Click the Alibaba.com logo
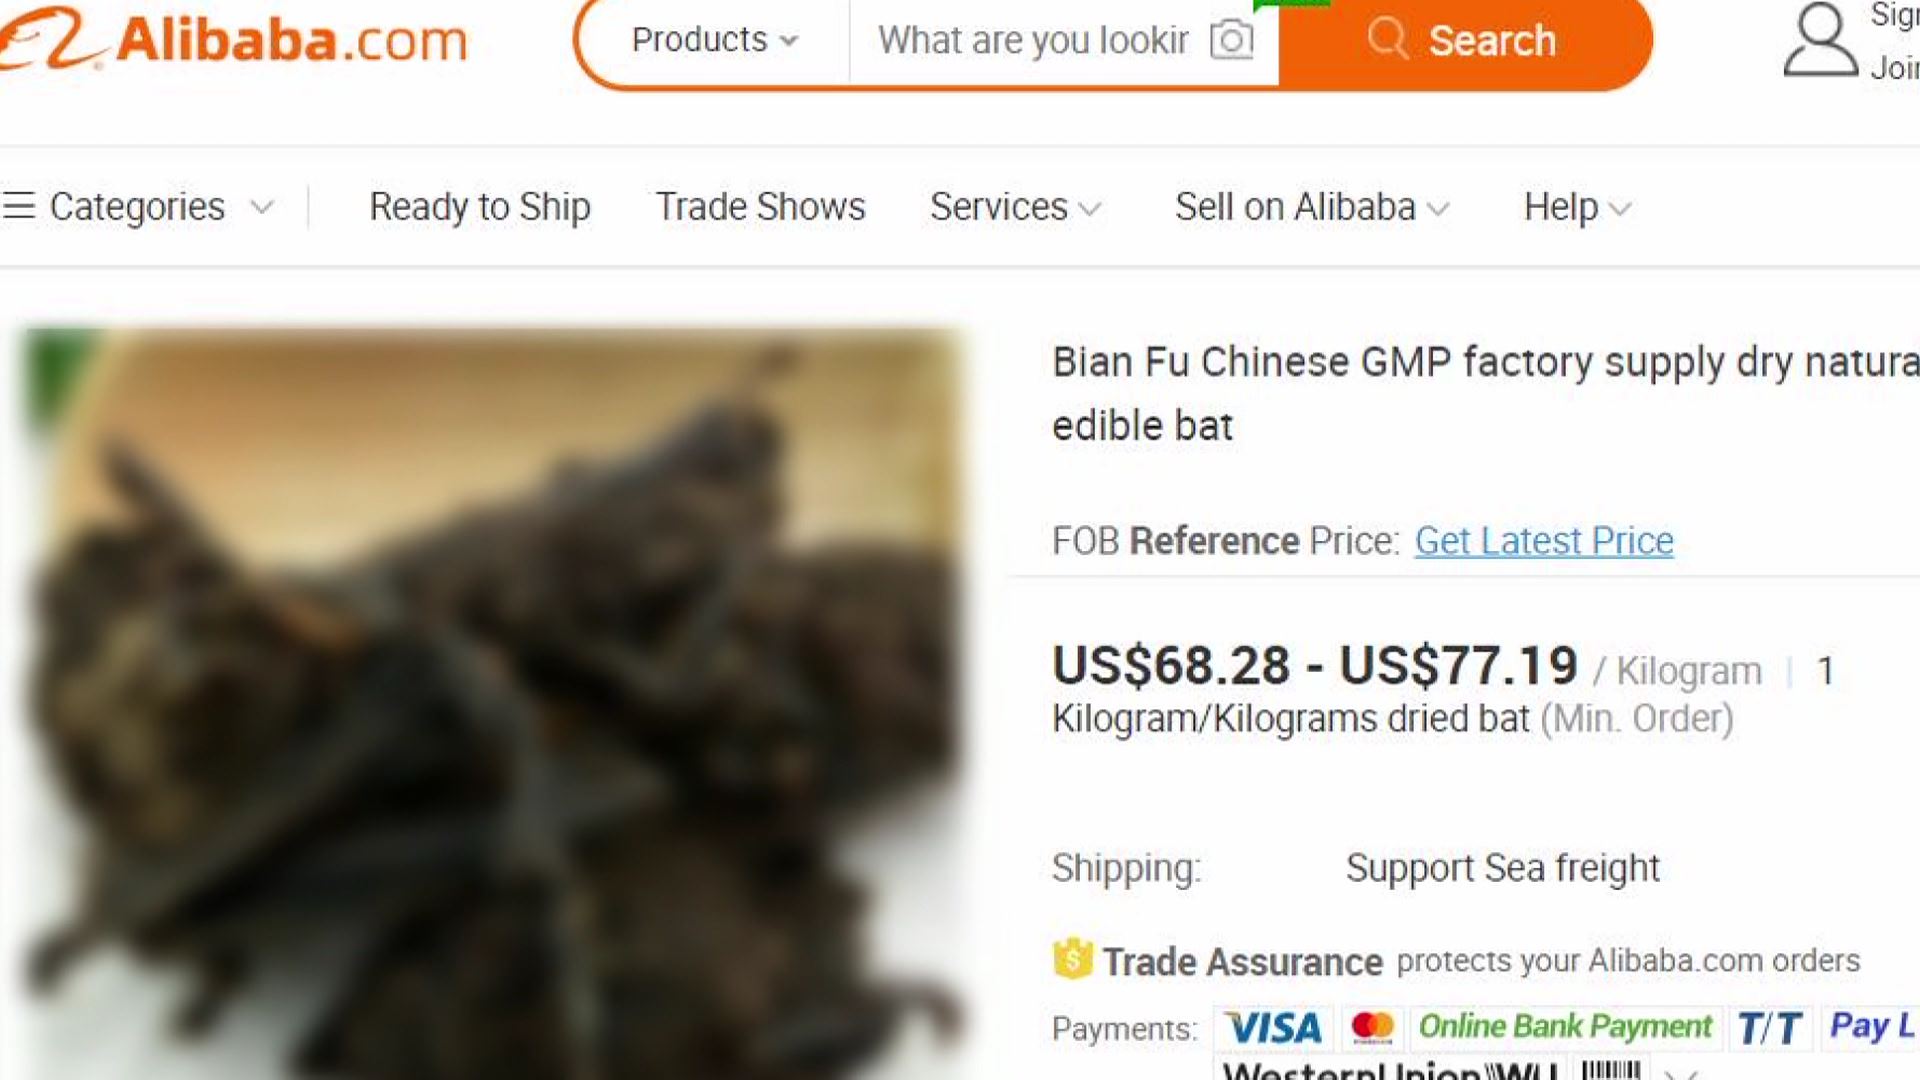 click(x=234, y=40)
